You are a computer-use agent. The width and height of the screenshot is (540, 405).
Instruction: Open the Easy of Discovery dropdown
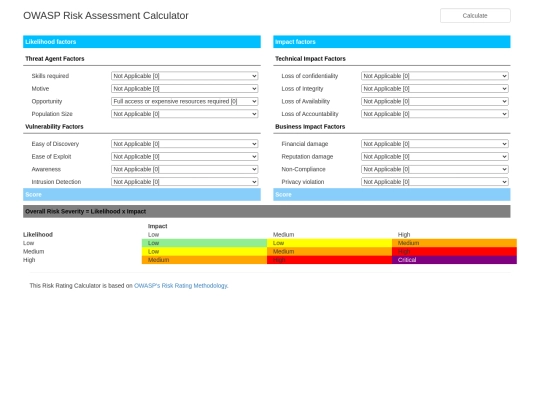(184, 144)
